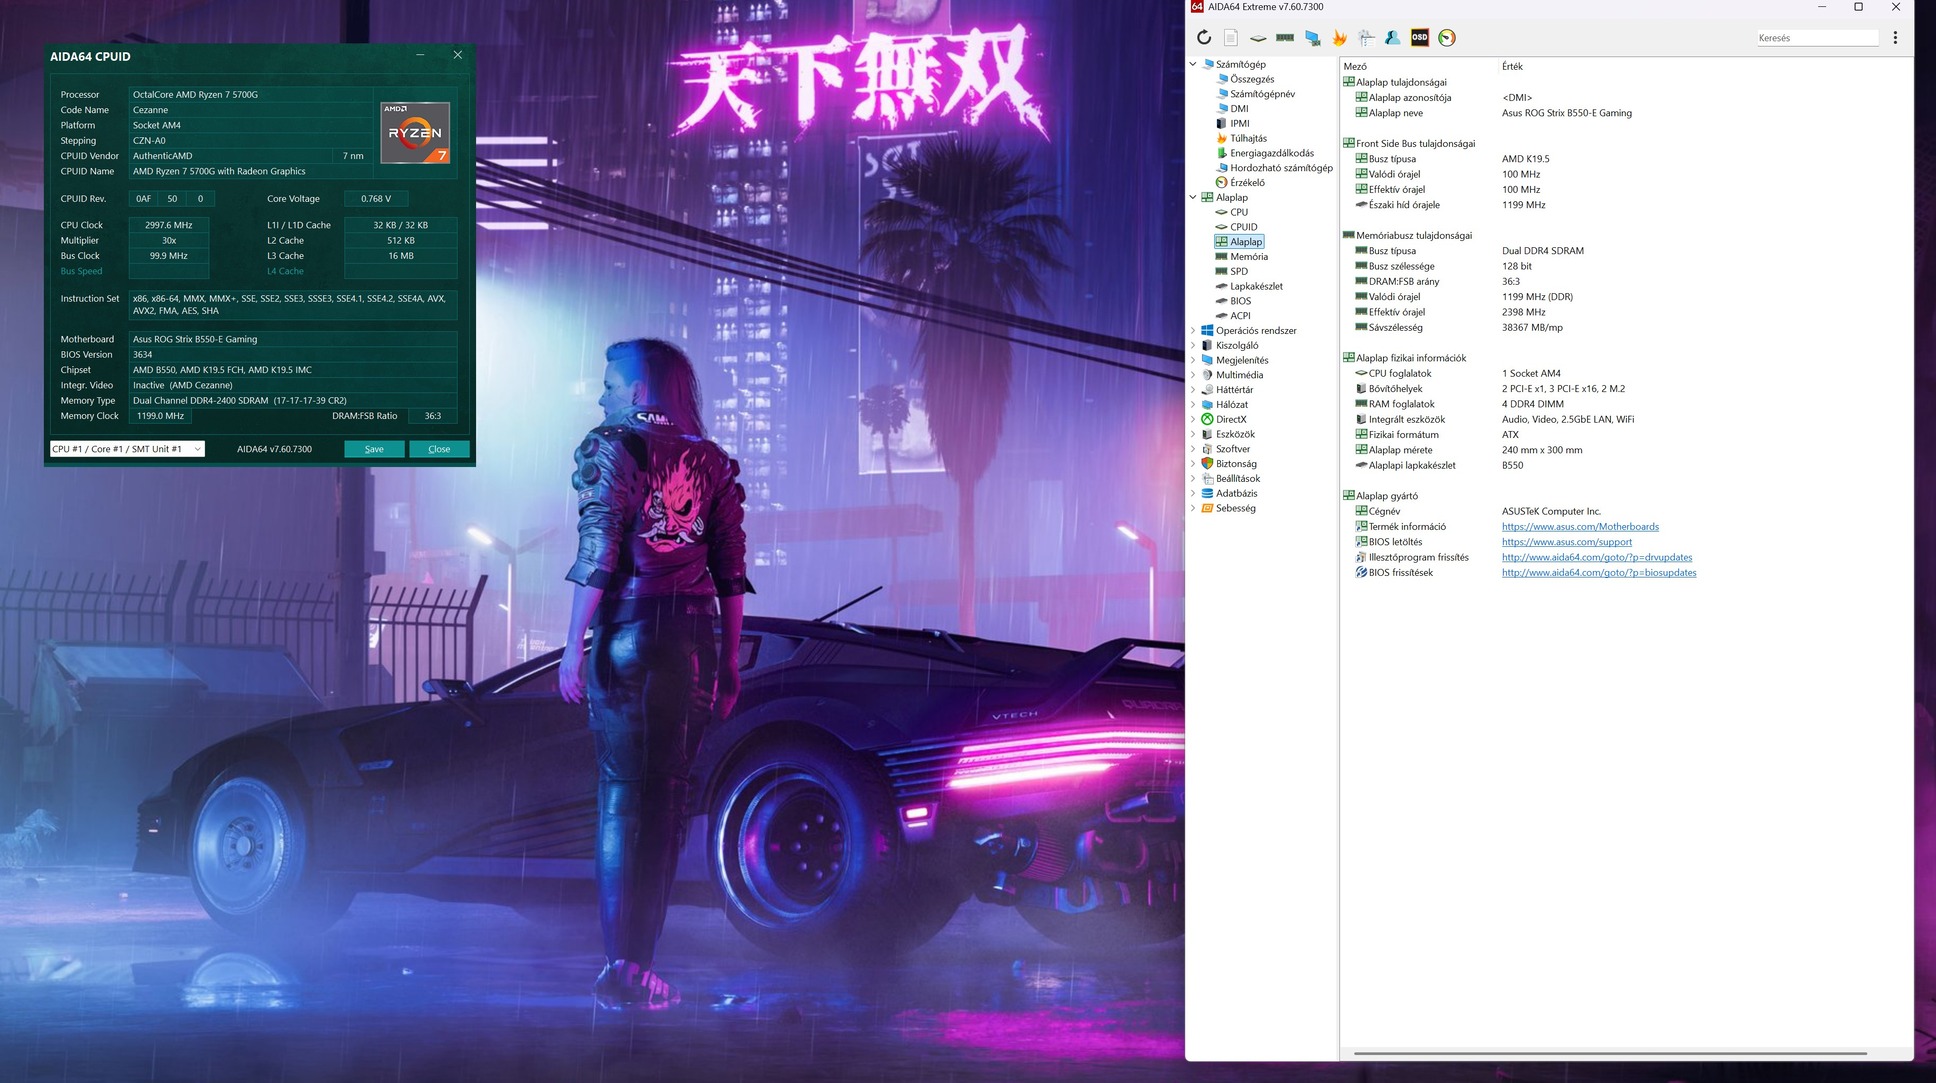Open CPU core selection dropdown
The width and height of the screenshot is (1936, 1083).
(127, 449)
